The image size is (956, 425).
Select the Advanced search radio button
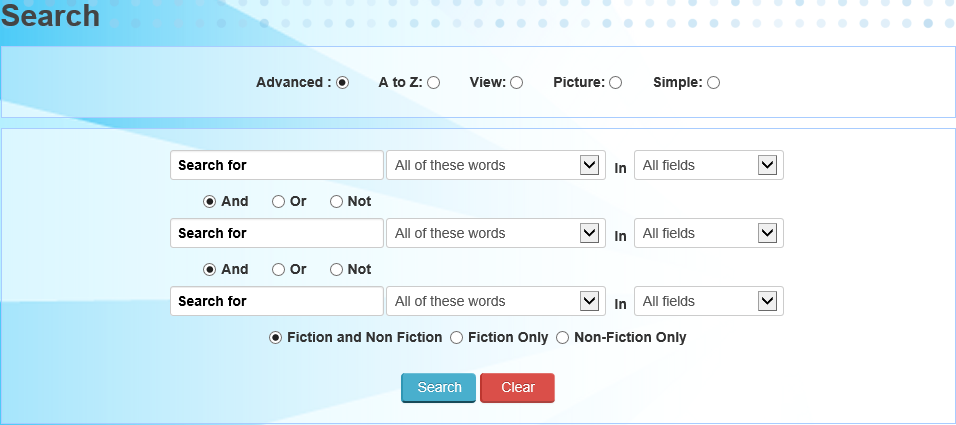click(342, 83)
